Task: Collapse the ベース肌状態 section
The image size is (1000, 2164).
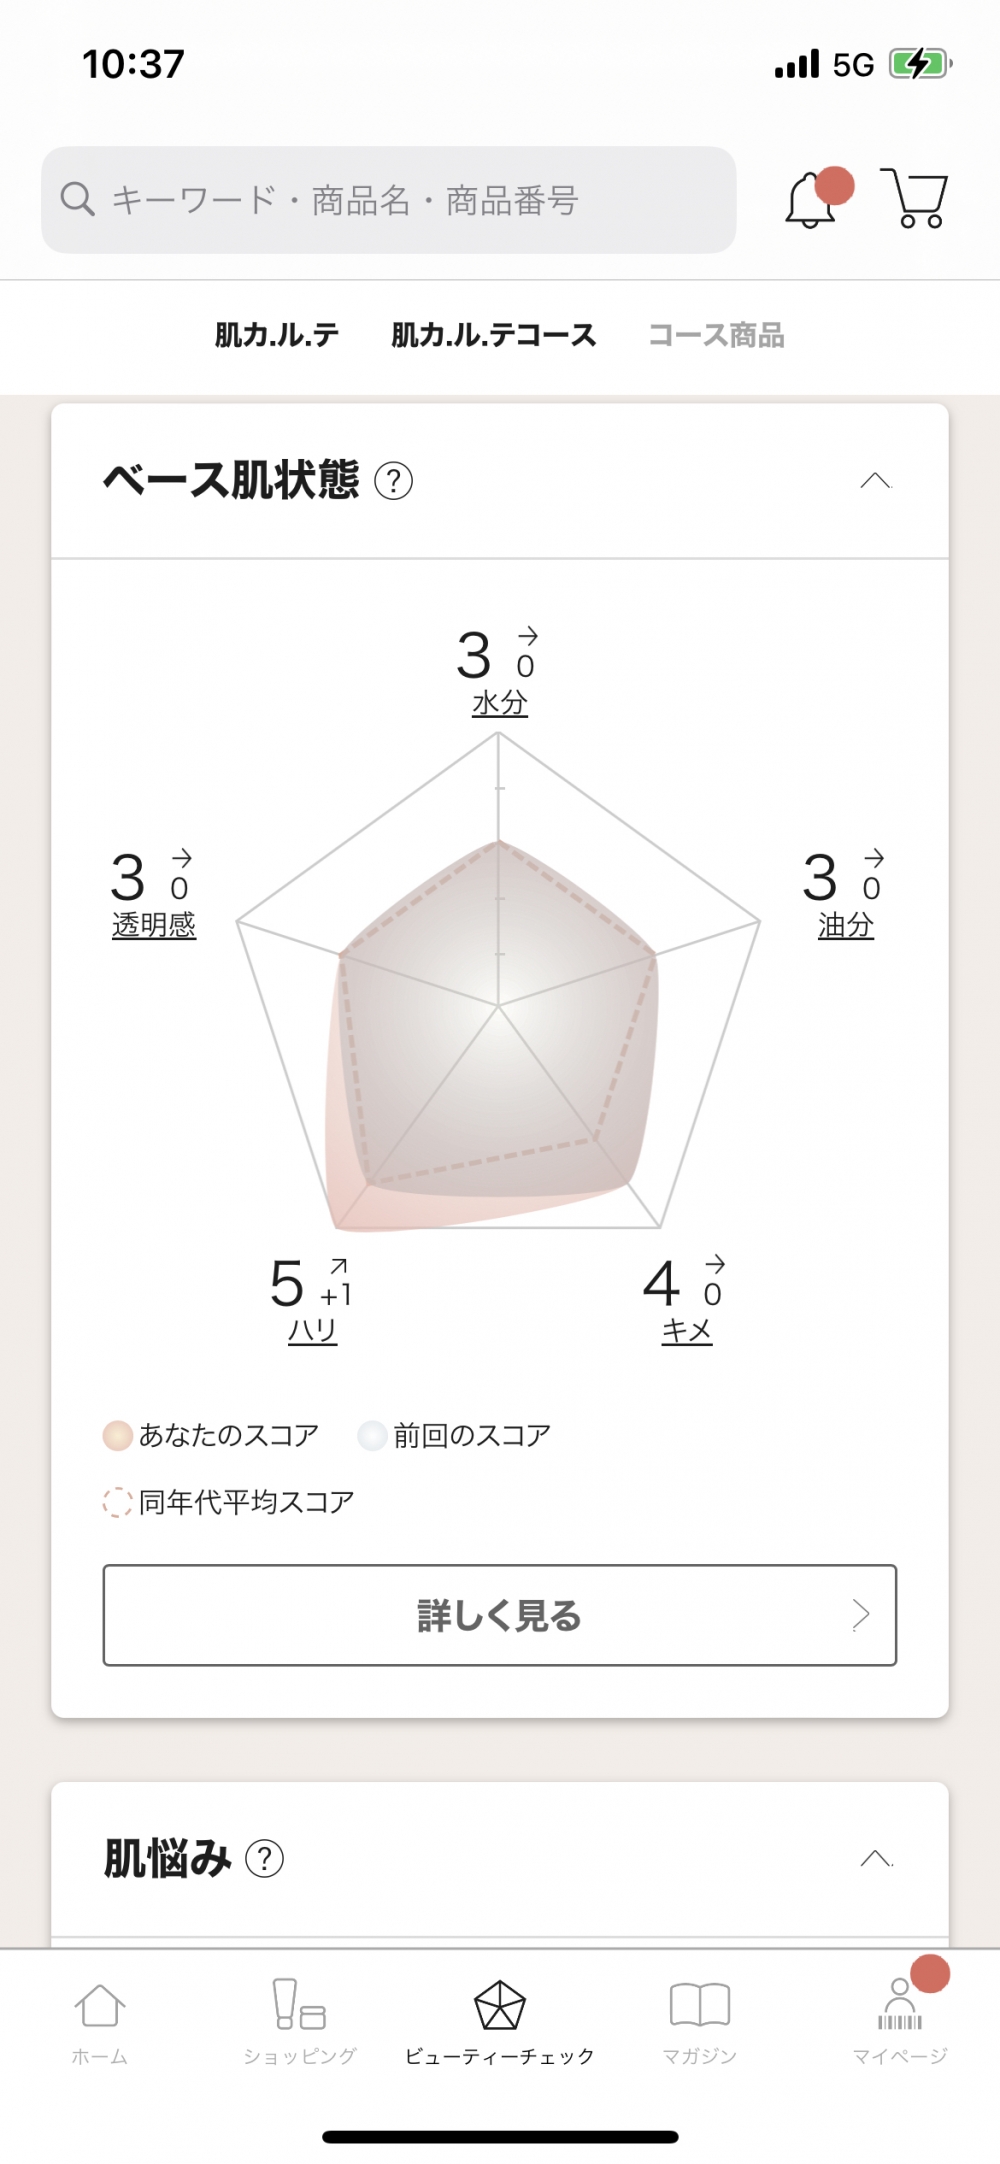Action: 875,481
